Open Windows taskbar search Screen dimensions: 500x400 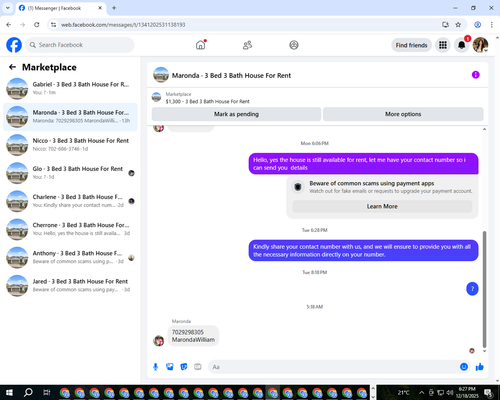[28, 393]
